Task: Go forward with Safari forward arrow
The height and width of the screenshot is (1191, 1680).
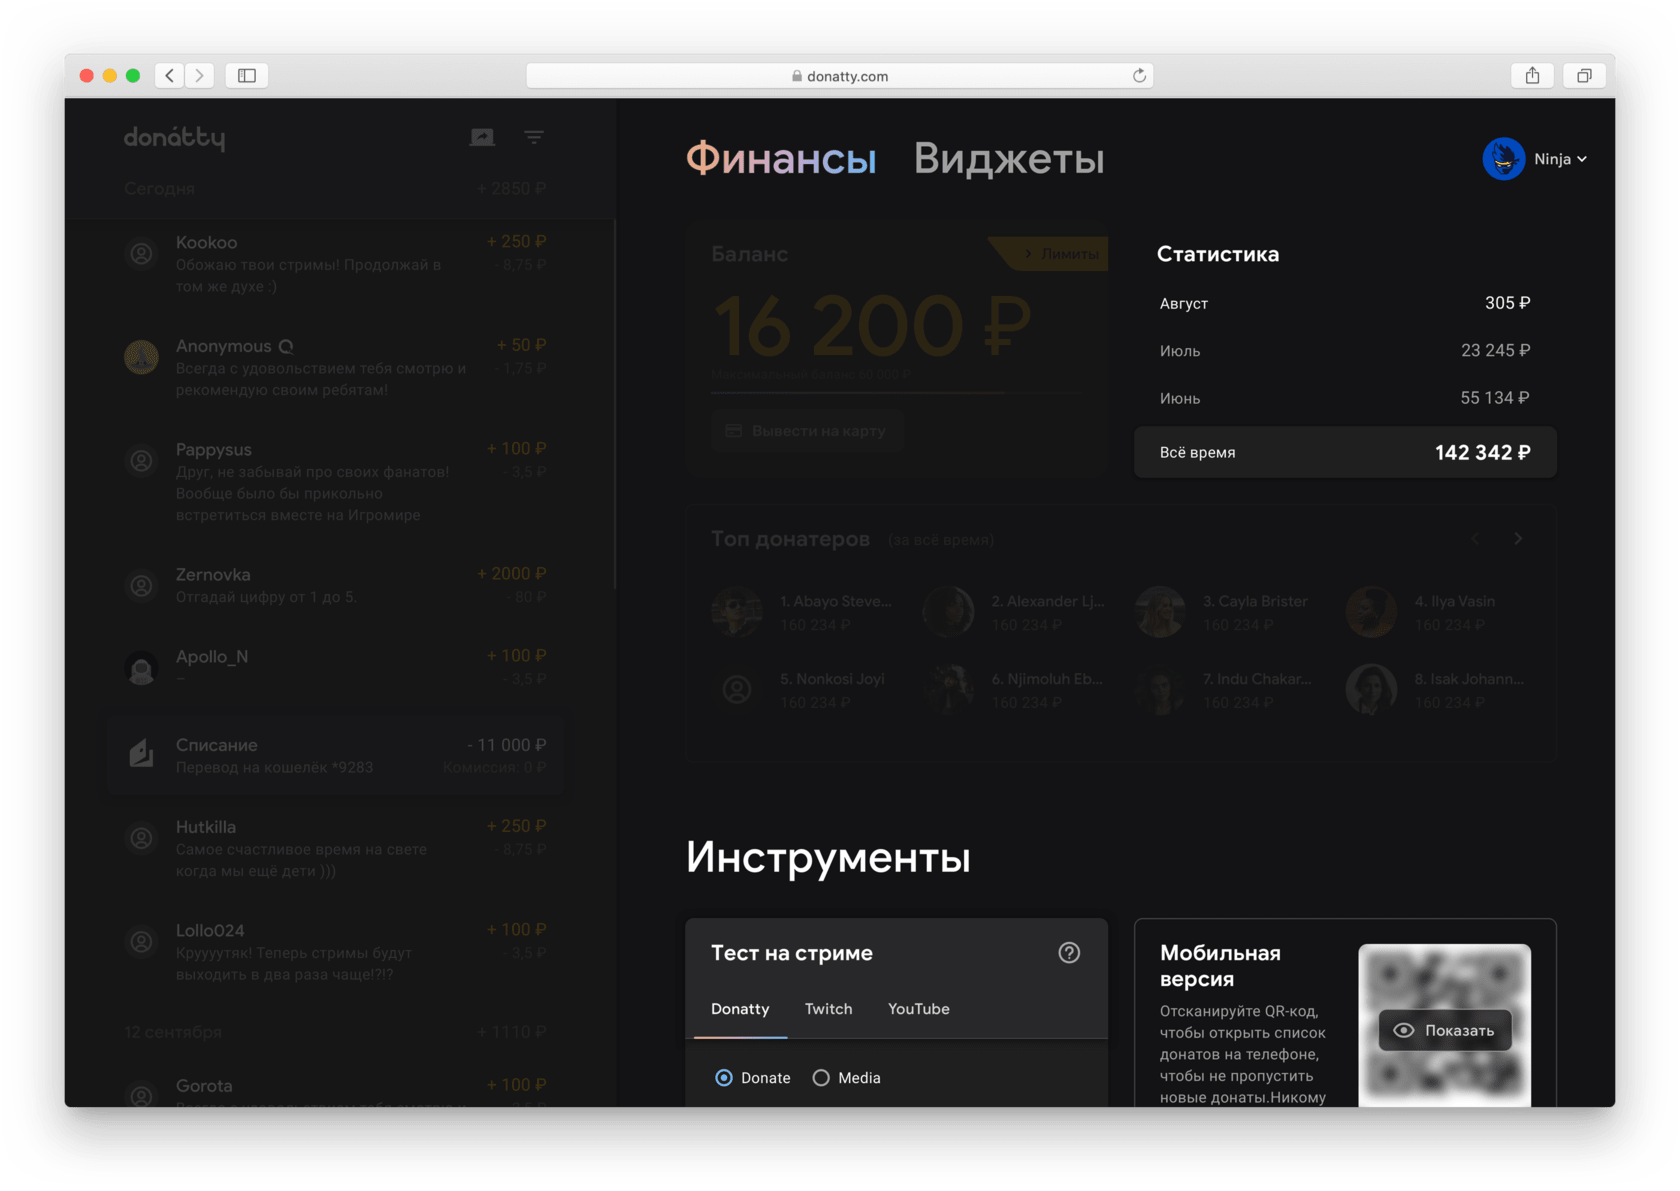Action: coord(200,75)
